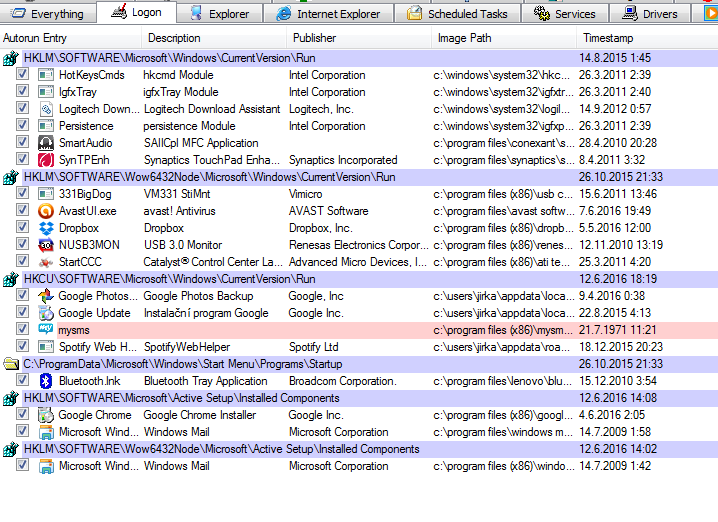The image size is (718, 522).
Task: Click the 'Catalyst® Control Center La...' description
Action: coord(213,262)
